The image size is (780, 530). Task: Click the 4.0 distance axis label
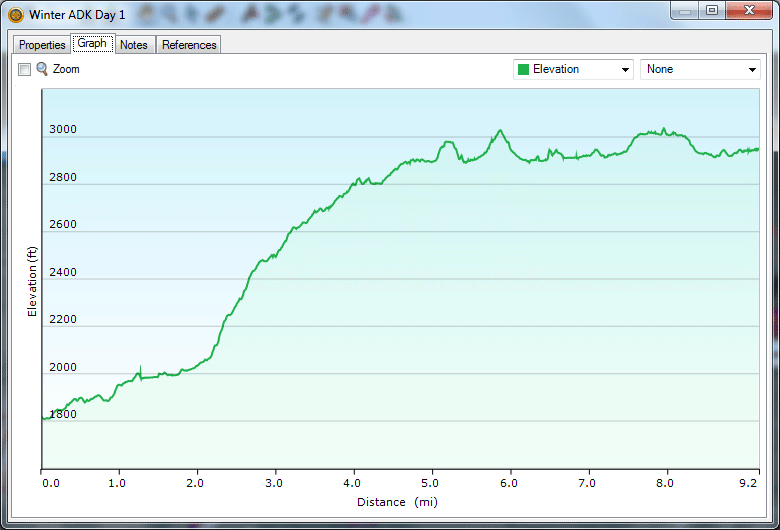(x=352, y=483)
